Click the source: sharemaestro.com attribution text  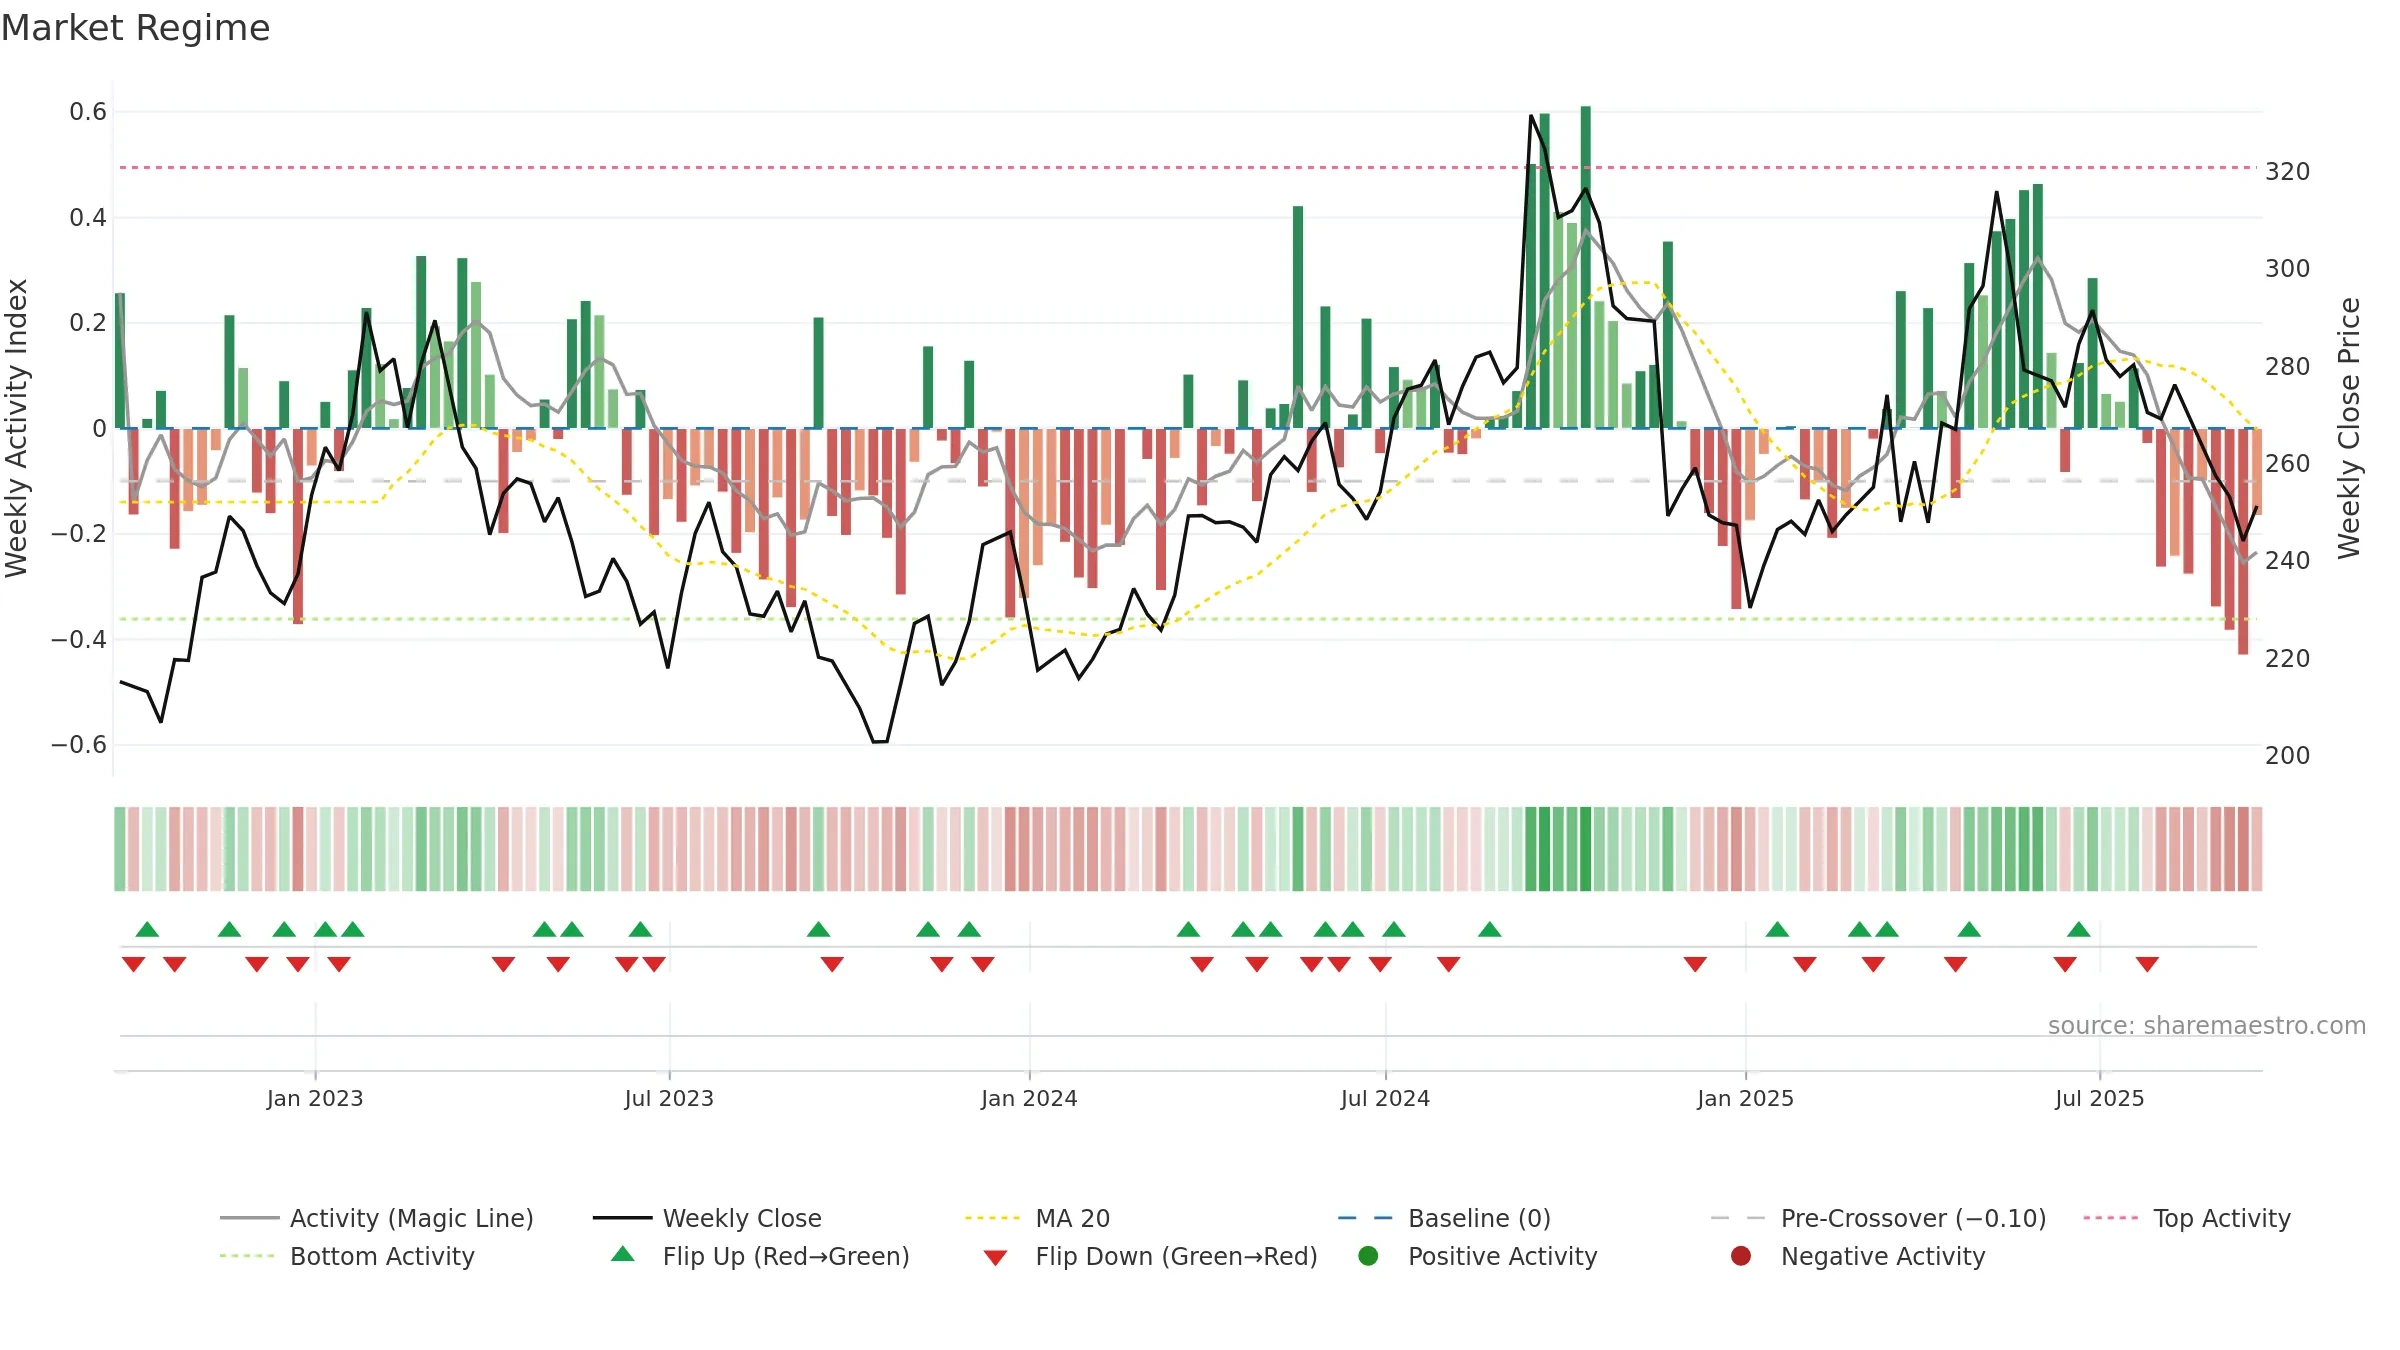coord(2207,1025)
